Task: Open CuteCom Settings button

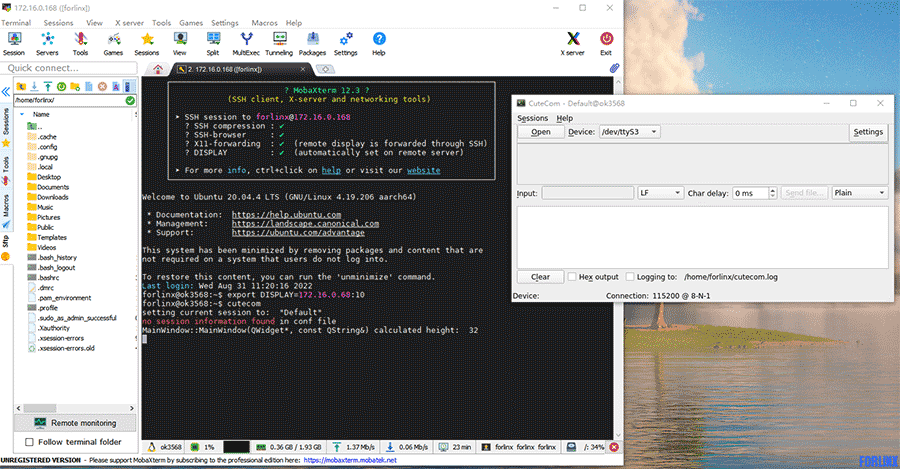Action: [x=868, y=132]
